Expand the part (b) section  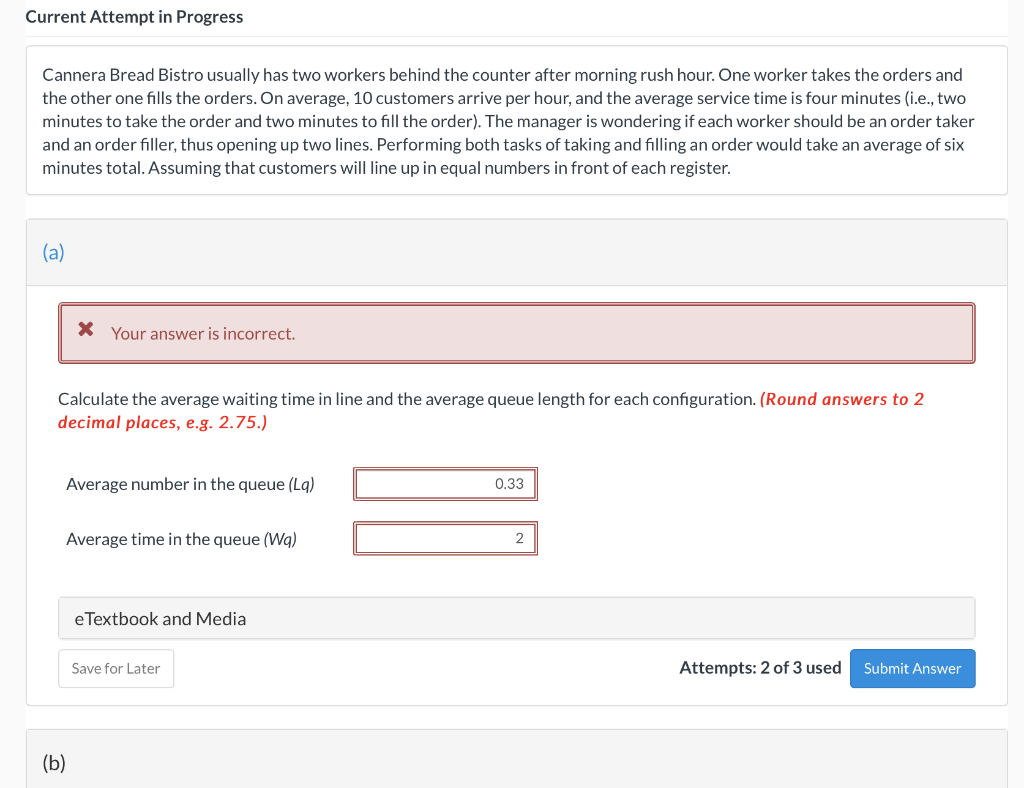(x=517, y=761)
